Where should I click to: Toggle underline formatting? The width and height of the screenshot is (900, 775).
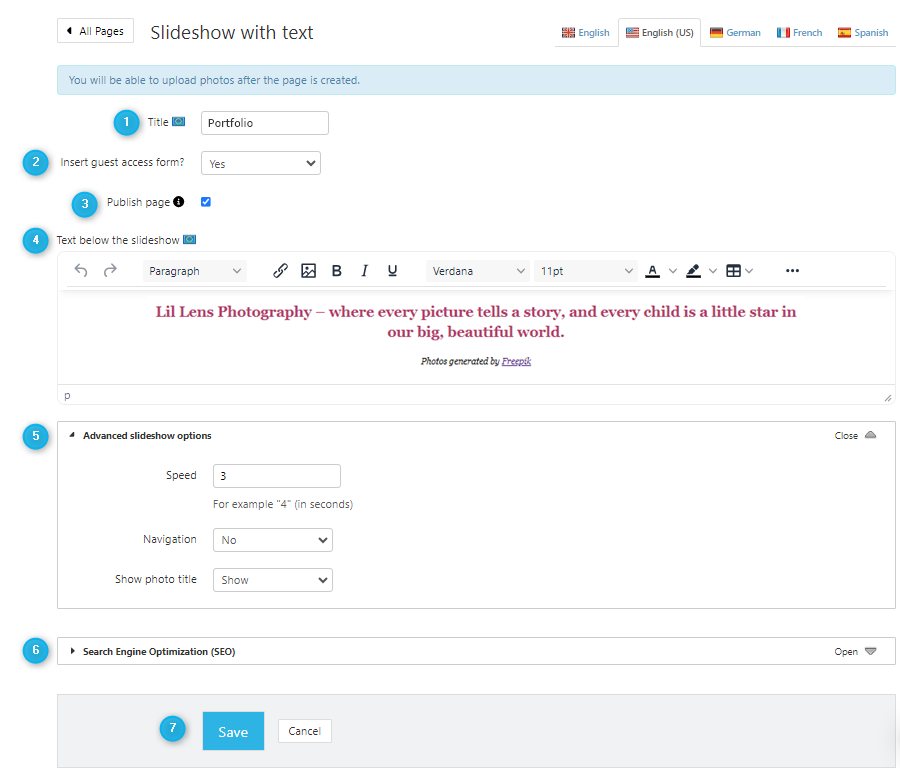[393, 270]
